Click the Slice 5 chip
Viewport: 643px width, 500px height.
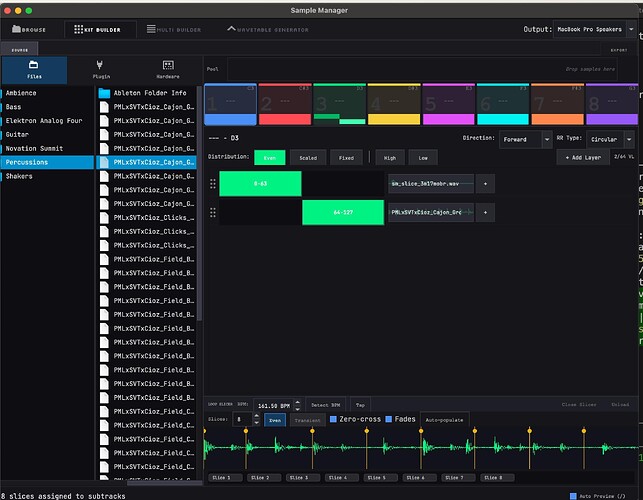pos(380,478)
